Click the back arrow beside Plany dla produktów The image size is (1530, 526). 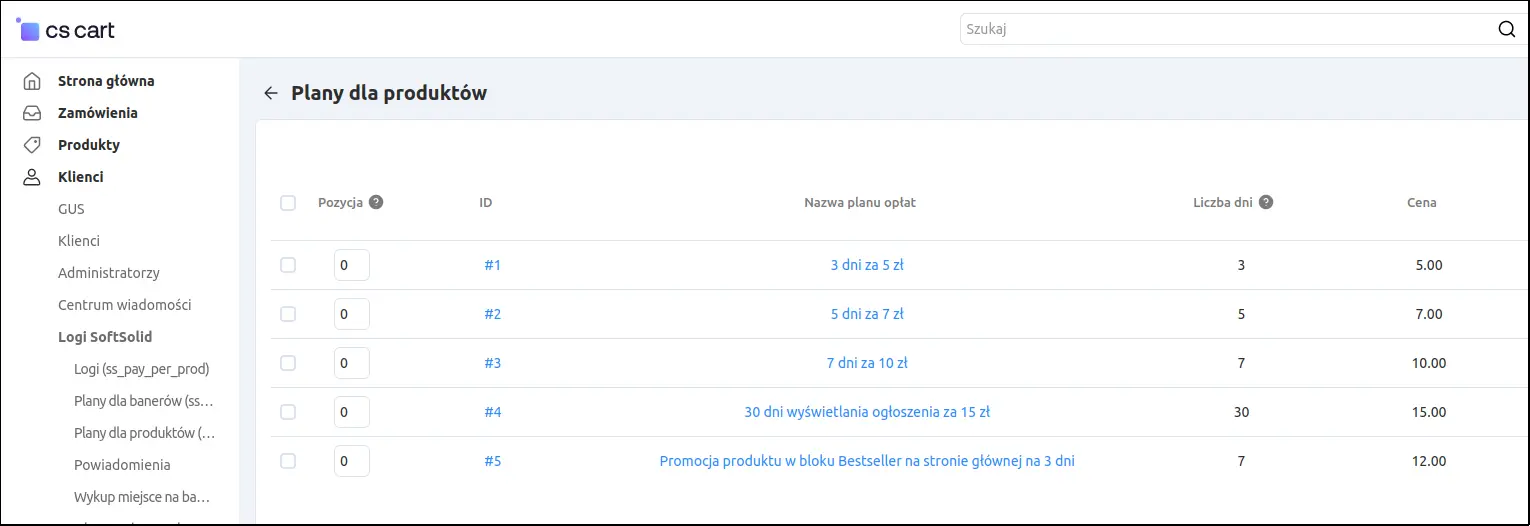270,93
